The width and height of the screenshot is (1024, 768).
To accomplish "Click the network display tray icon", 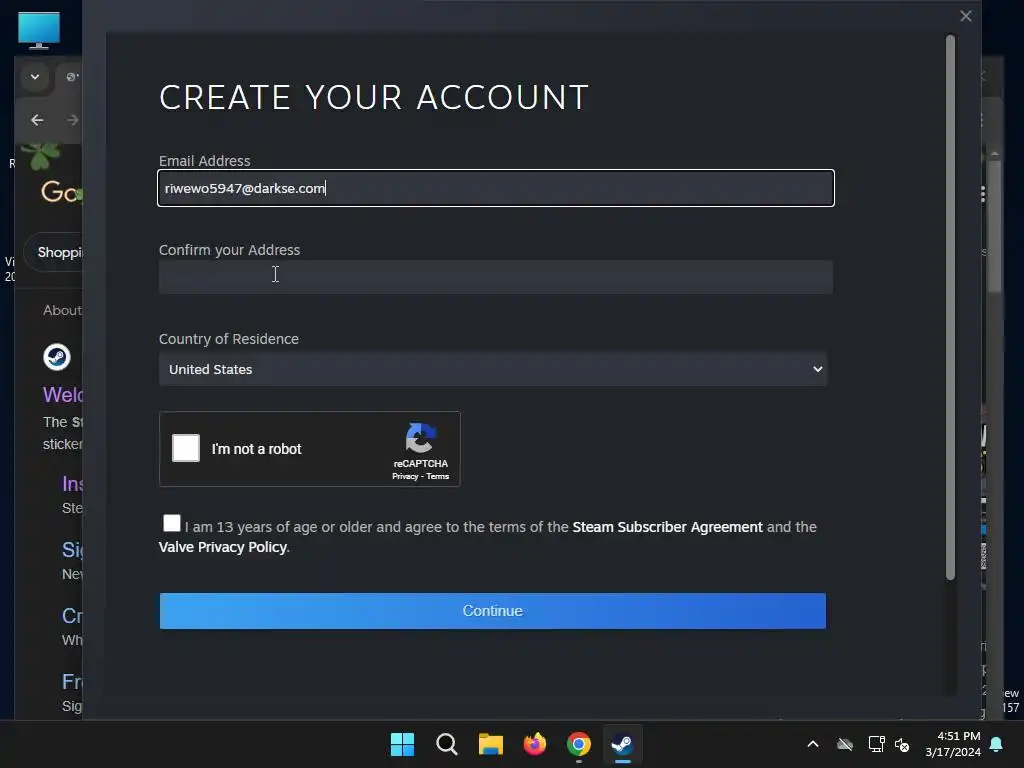I will coord(876,744).
